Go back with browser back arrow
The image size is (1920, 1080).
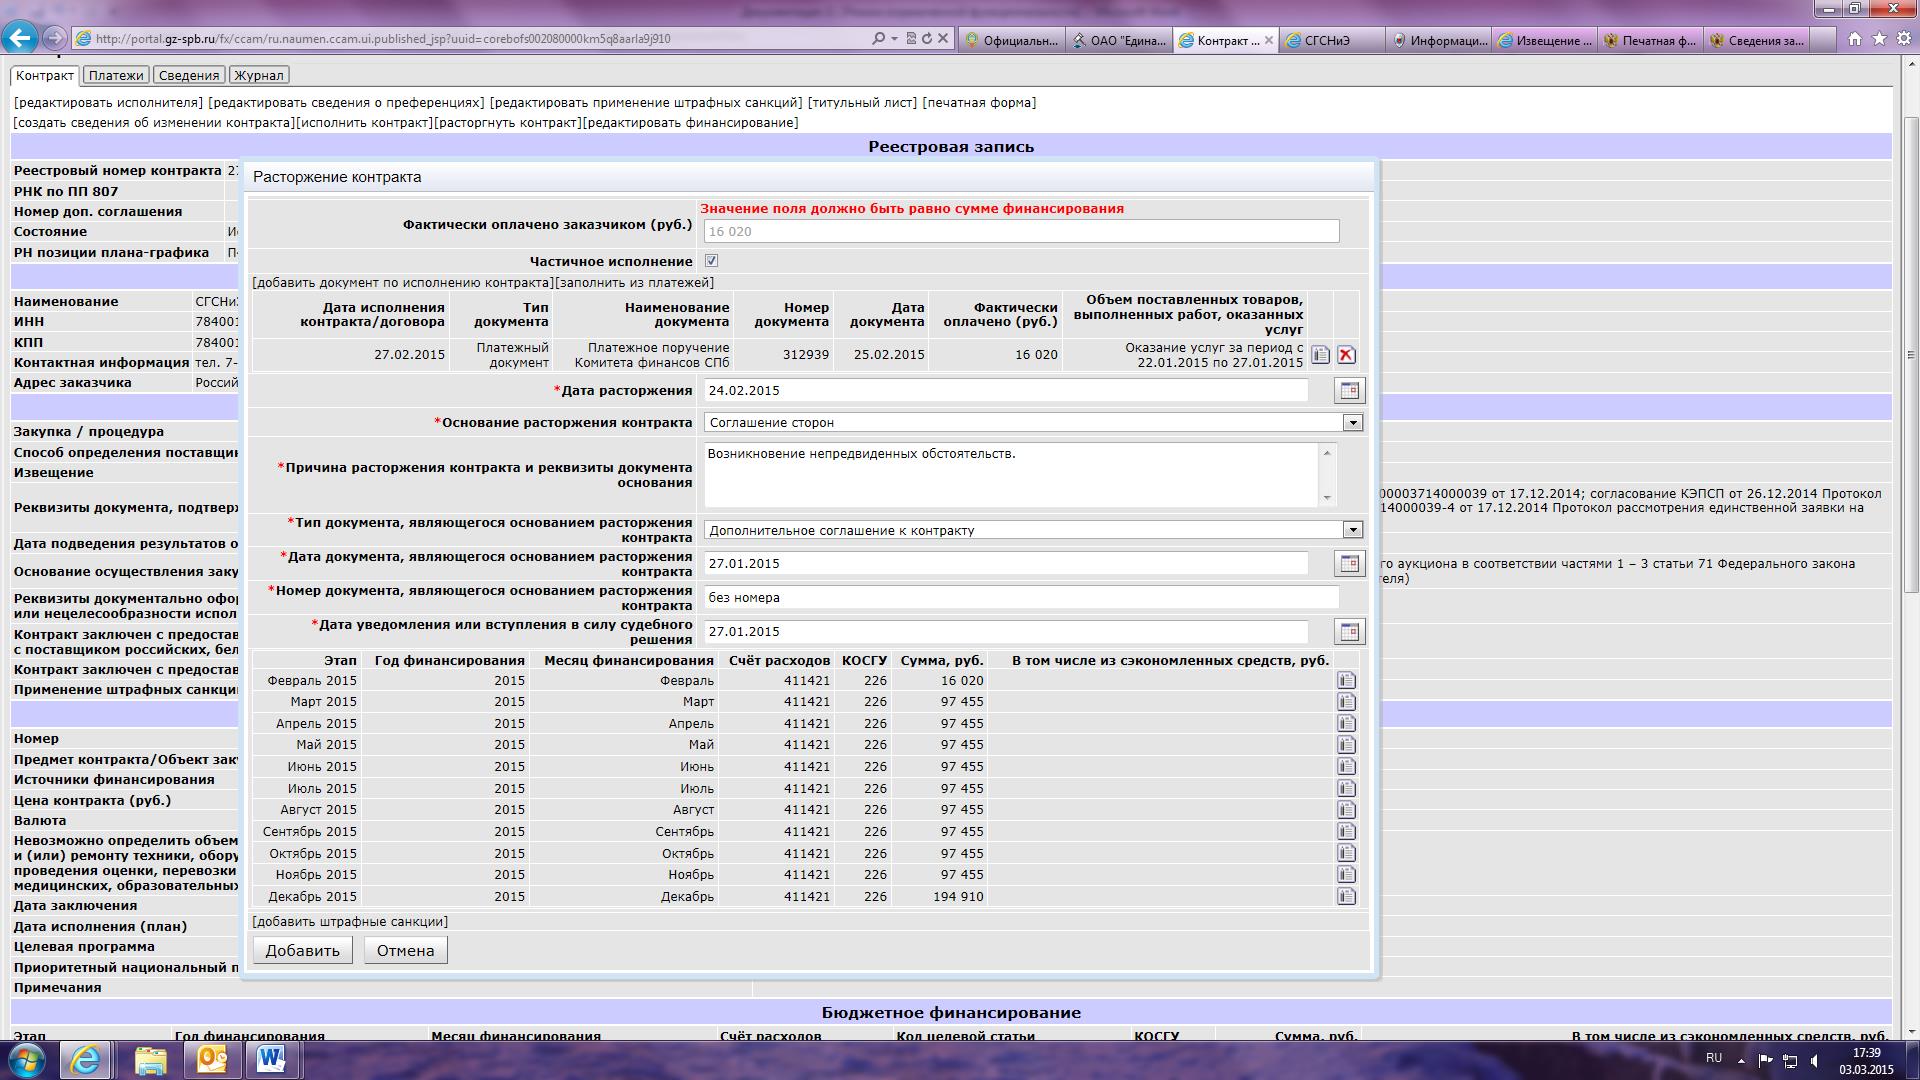[x=20, y=38]
